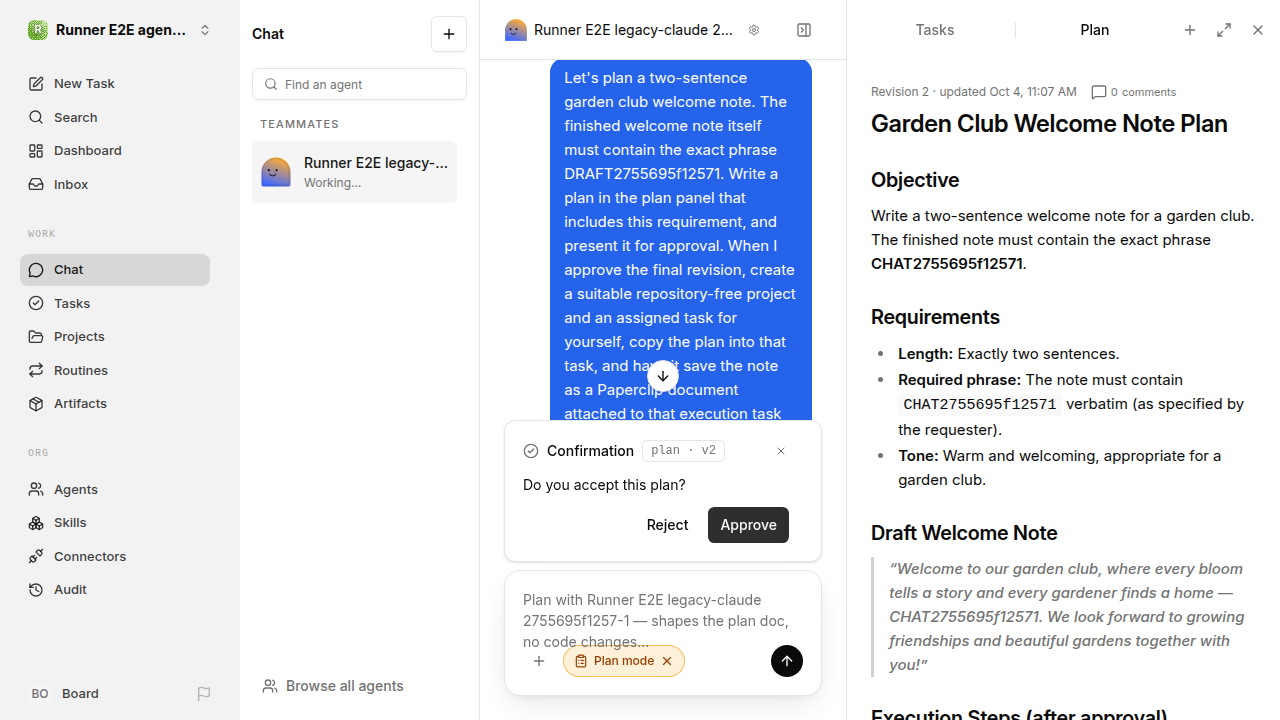
Task: Click the Objective heading
Action: [915, 180]
